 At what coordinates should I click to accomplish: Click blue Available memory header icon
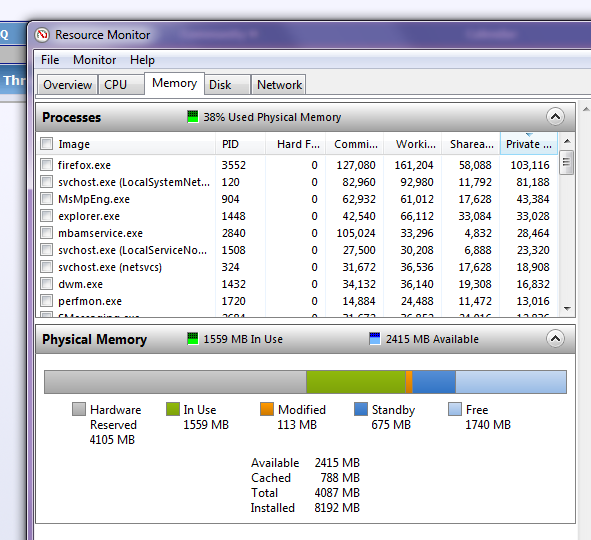pyautogui.click(x=375, y=338)
